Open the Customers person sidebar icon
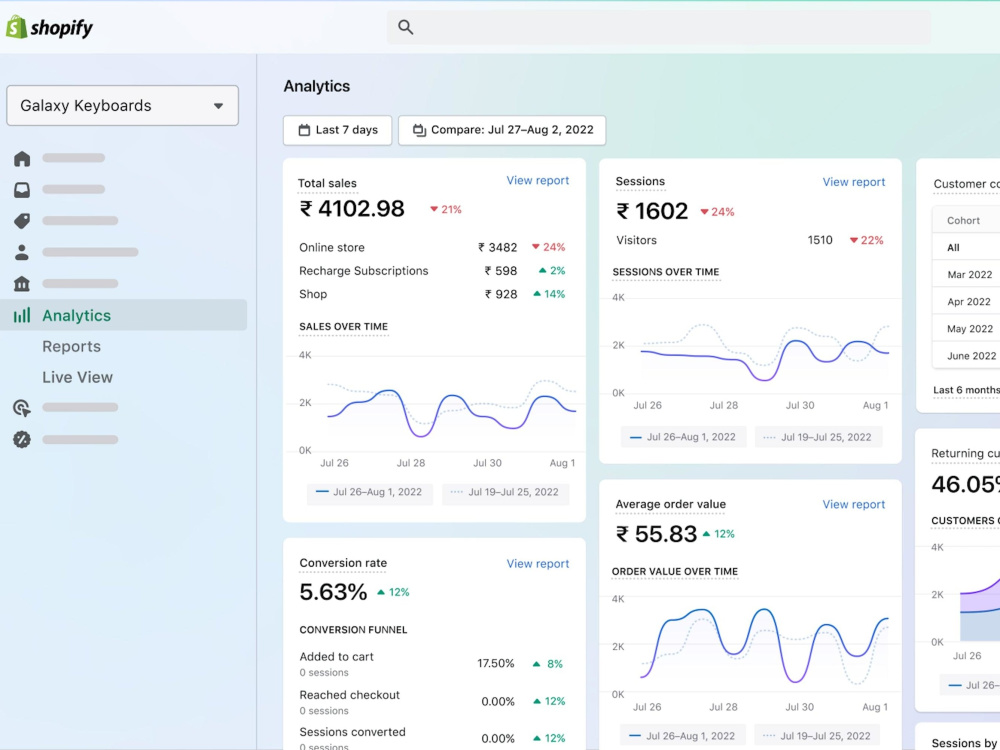 pyautogui.click(x=22, y=252)
